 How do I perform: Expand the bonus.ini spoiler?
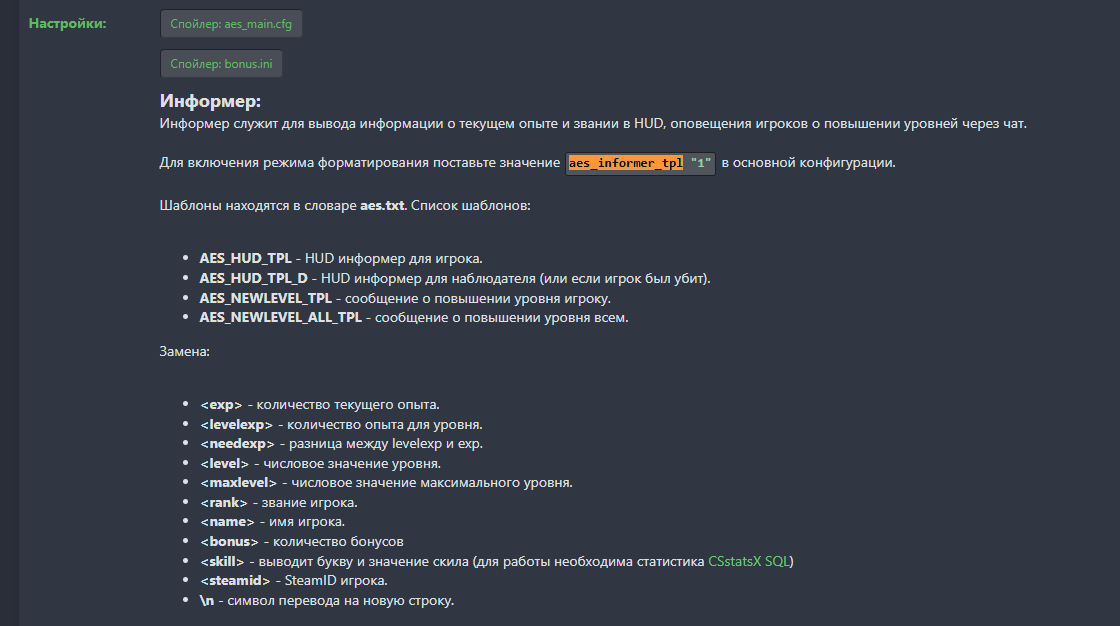pos(221,64)
